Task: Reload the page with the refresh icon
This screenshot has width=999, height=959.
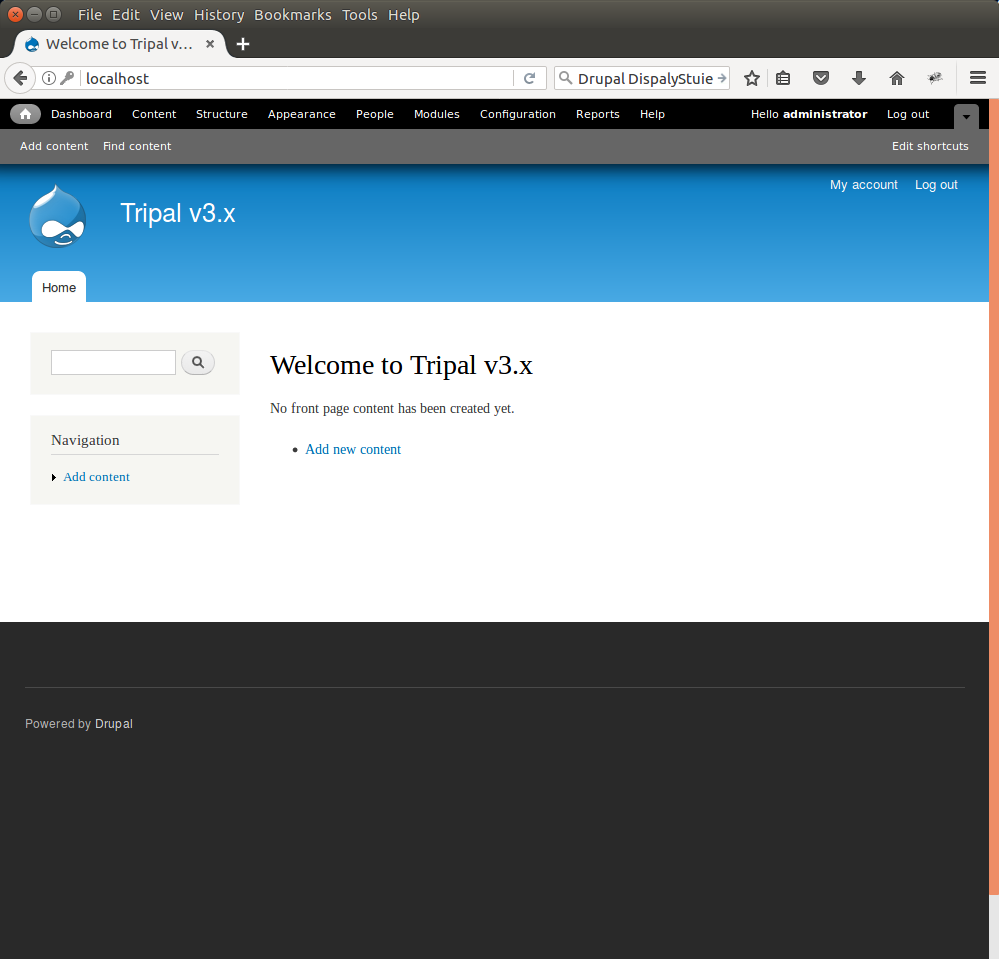Action: coord(530,78)
